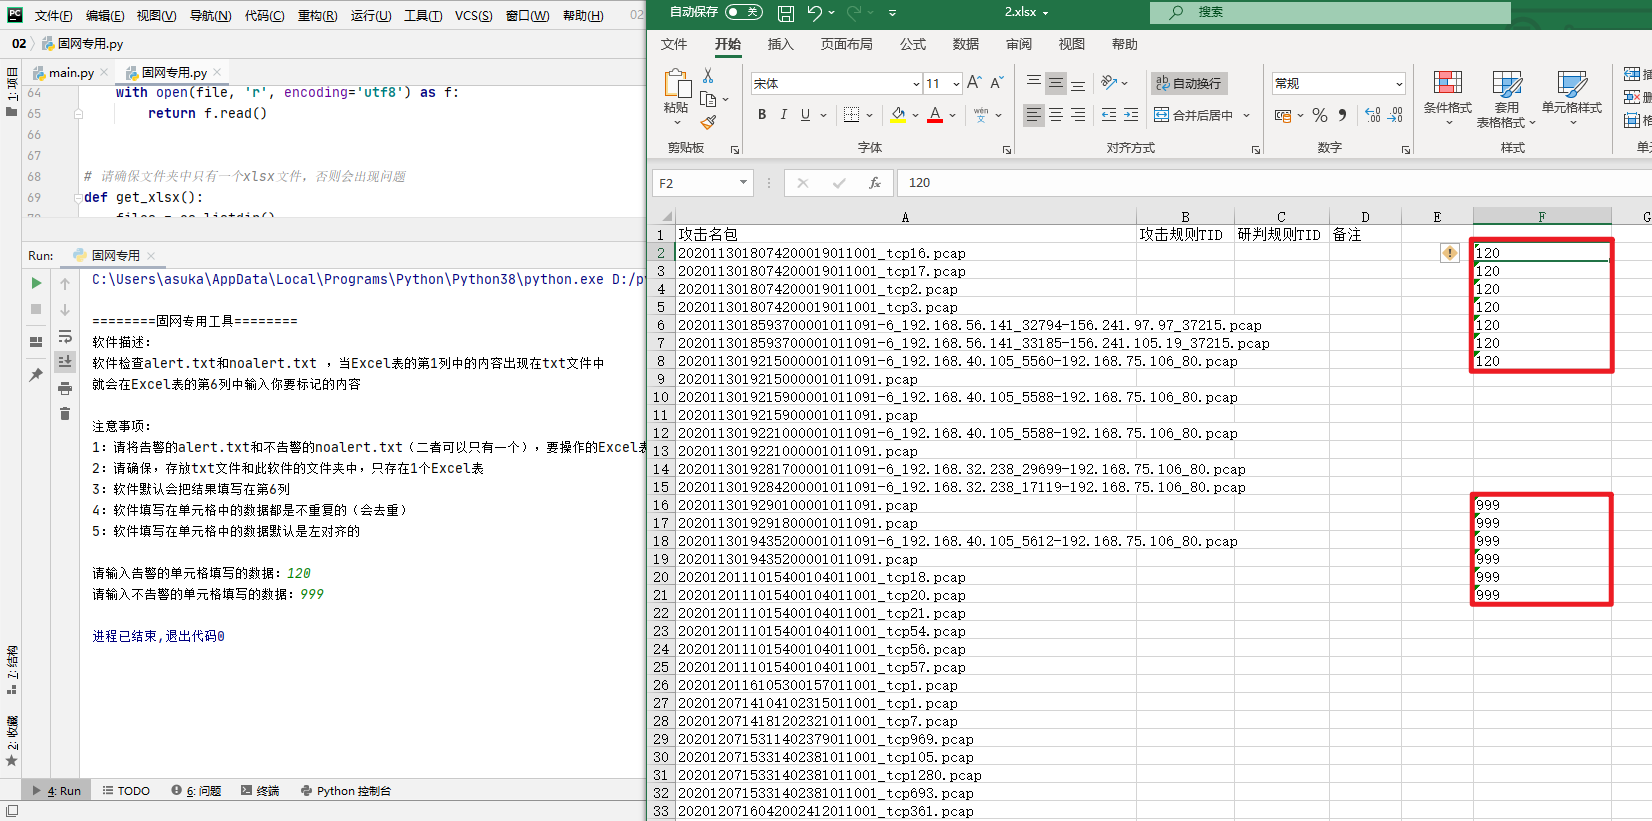Click the Down stack trace arrow
Image resolution: width=1652 pixels, height=821 pixels.
point(65,310)
